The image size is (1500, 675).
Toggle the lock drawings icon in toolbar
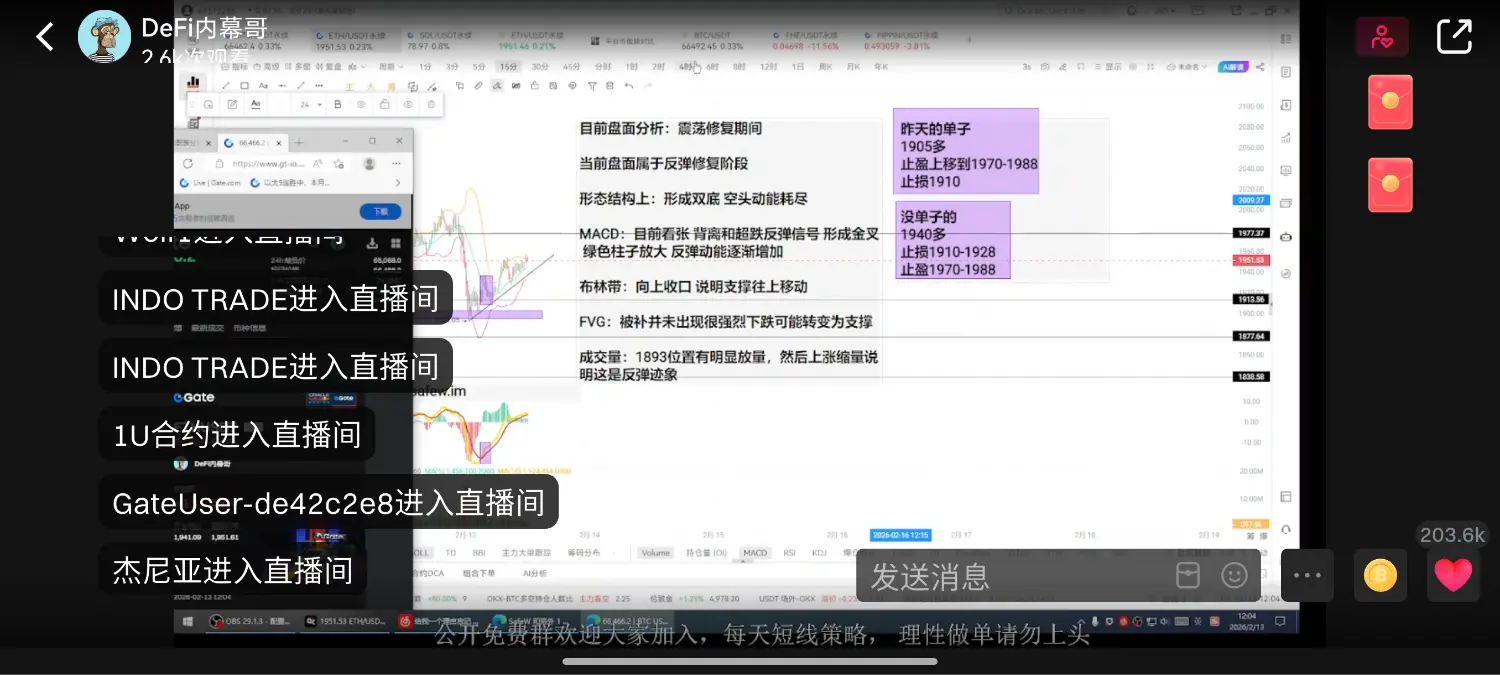click(x=535, y=86)
